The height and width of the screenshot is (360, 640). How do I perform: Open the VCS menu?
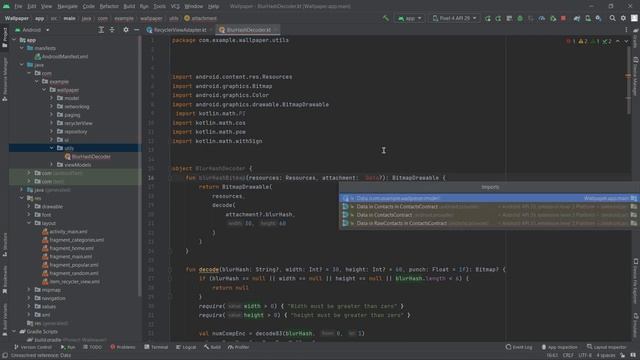175,7
